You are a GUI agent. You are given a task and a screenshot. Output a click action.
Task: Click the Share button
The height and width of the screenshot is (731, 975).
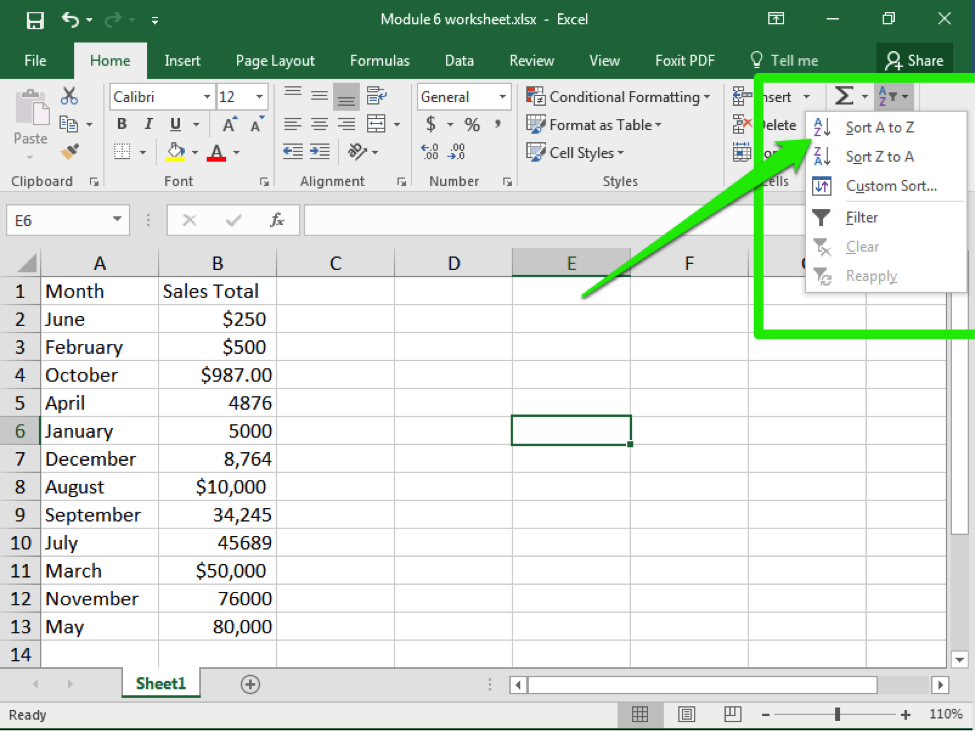click(x=914, y=61)
